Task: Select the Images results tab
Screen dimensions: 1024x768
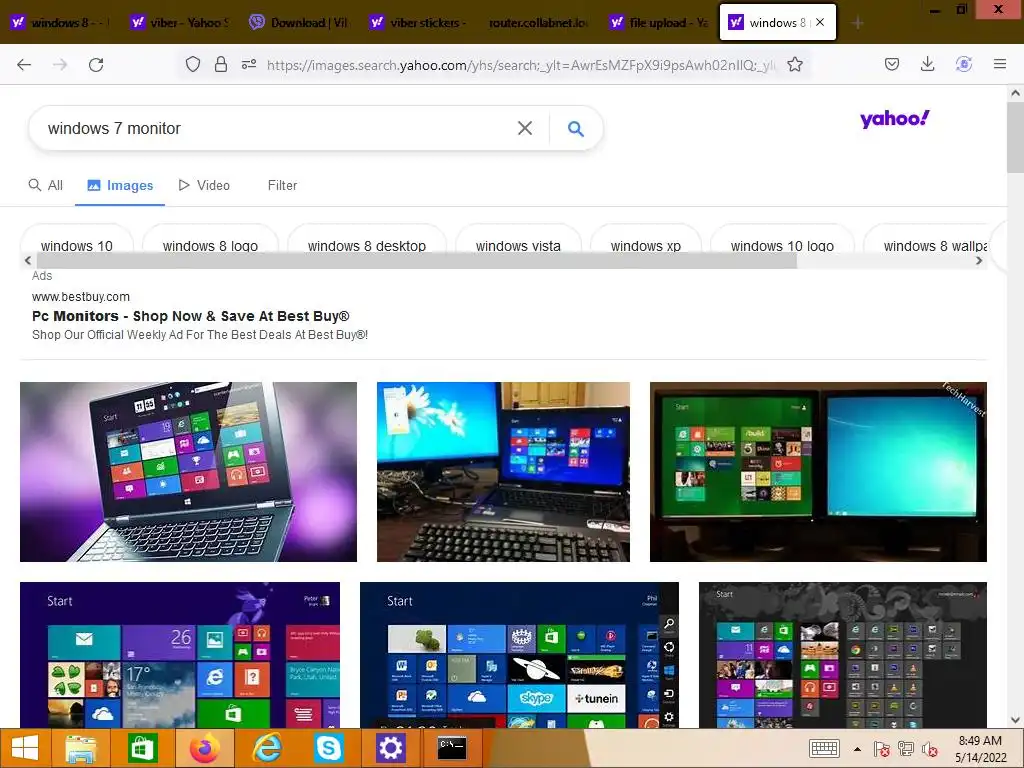Action: point(120,185)
